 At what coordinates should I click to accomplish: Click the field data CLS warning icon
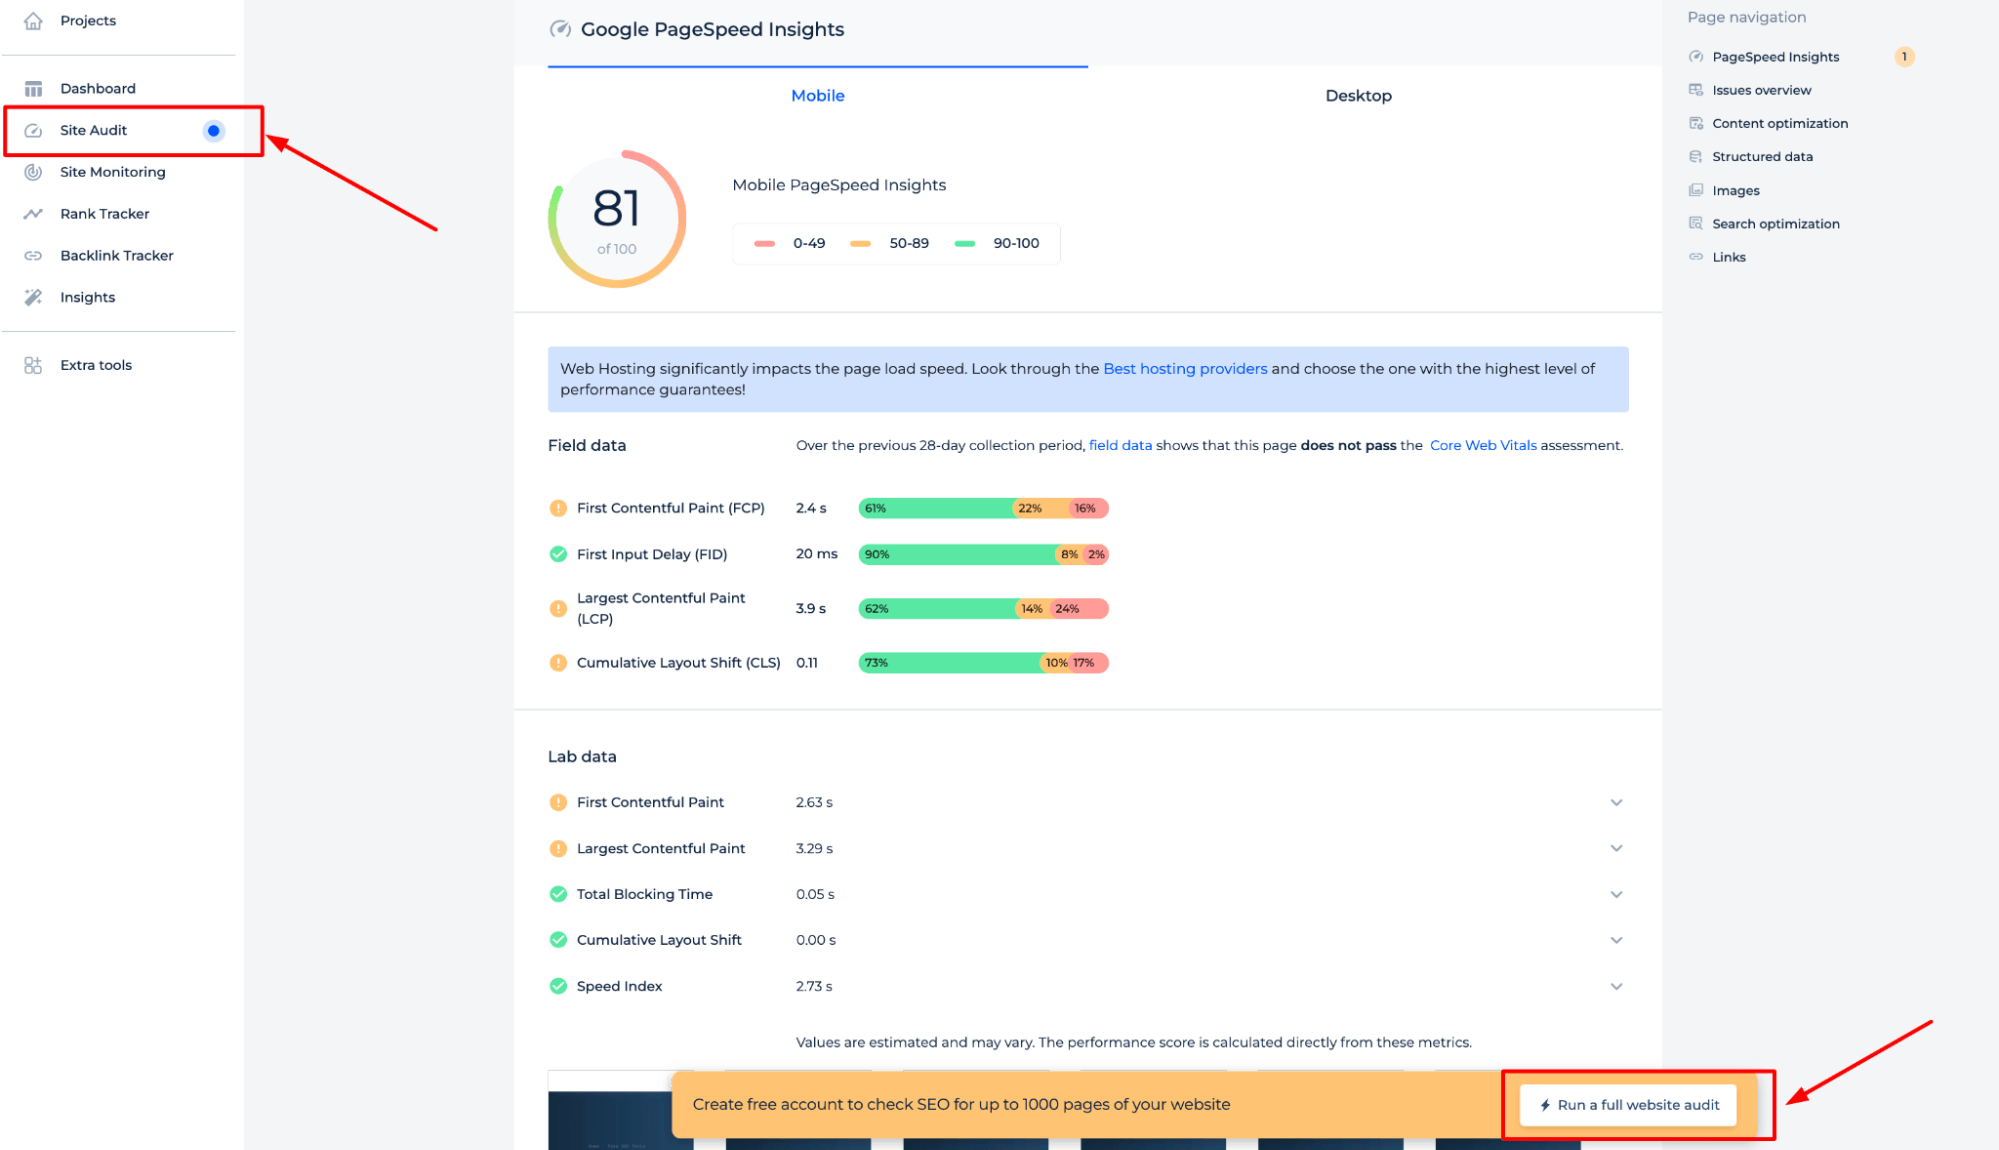(x=558, y=663)
